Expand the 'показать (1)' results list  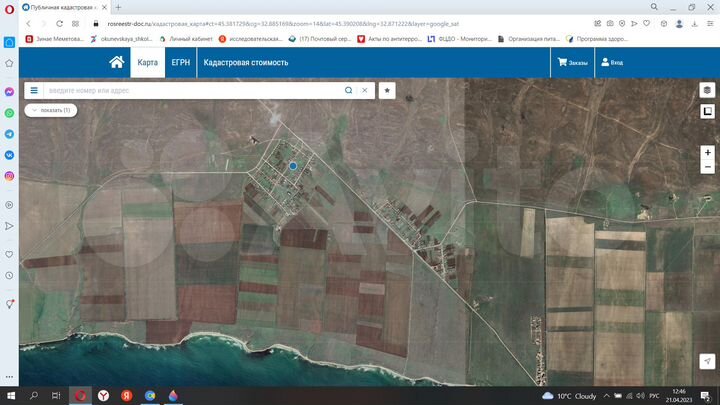click(x=50, y=110)
